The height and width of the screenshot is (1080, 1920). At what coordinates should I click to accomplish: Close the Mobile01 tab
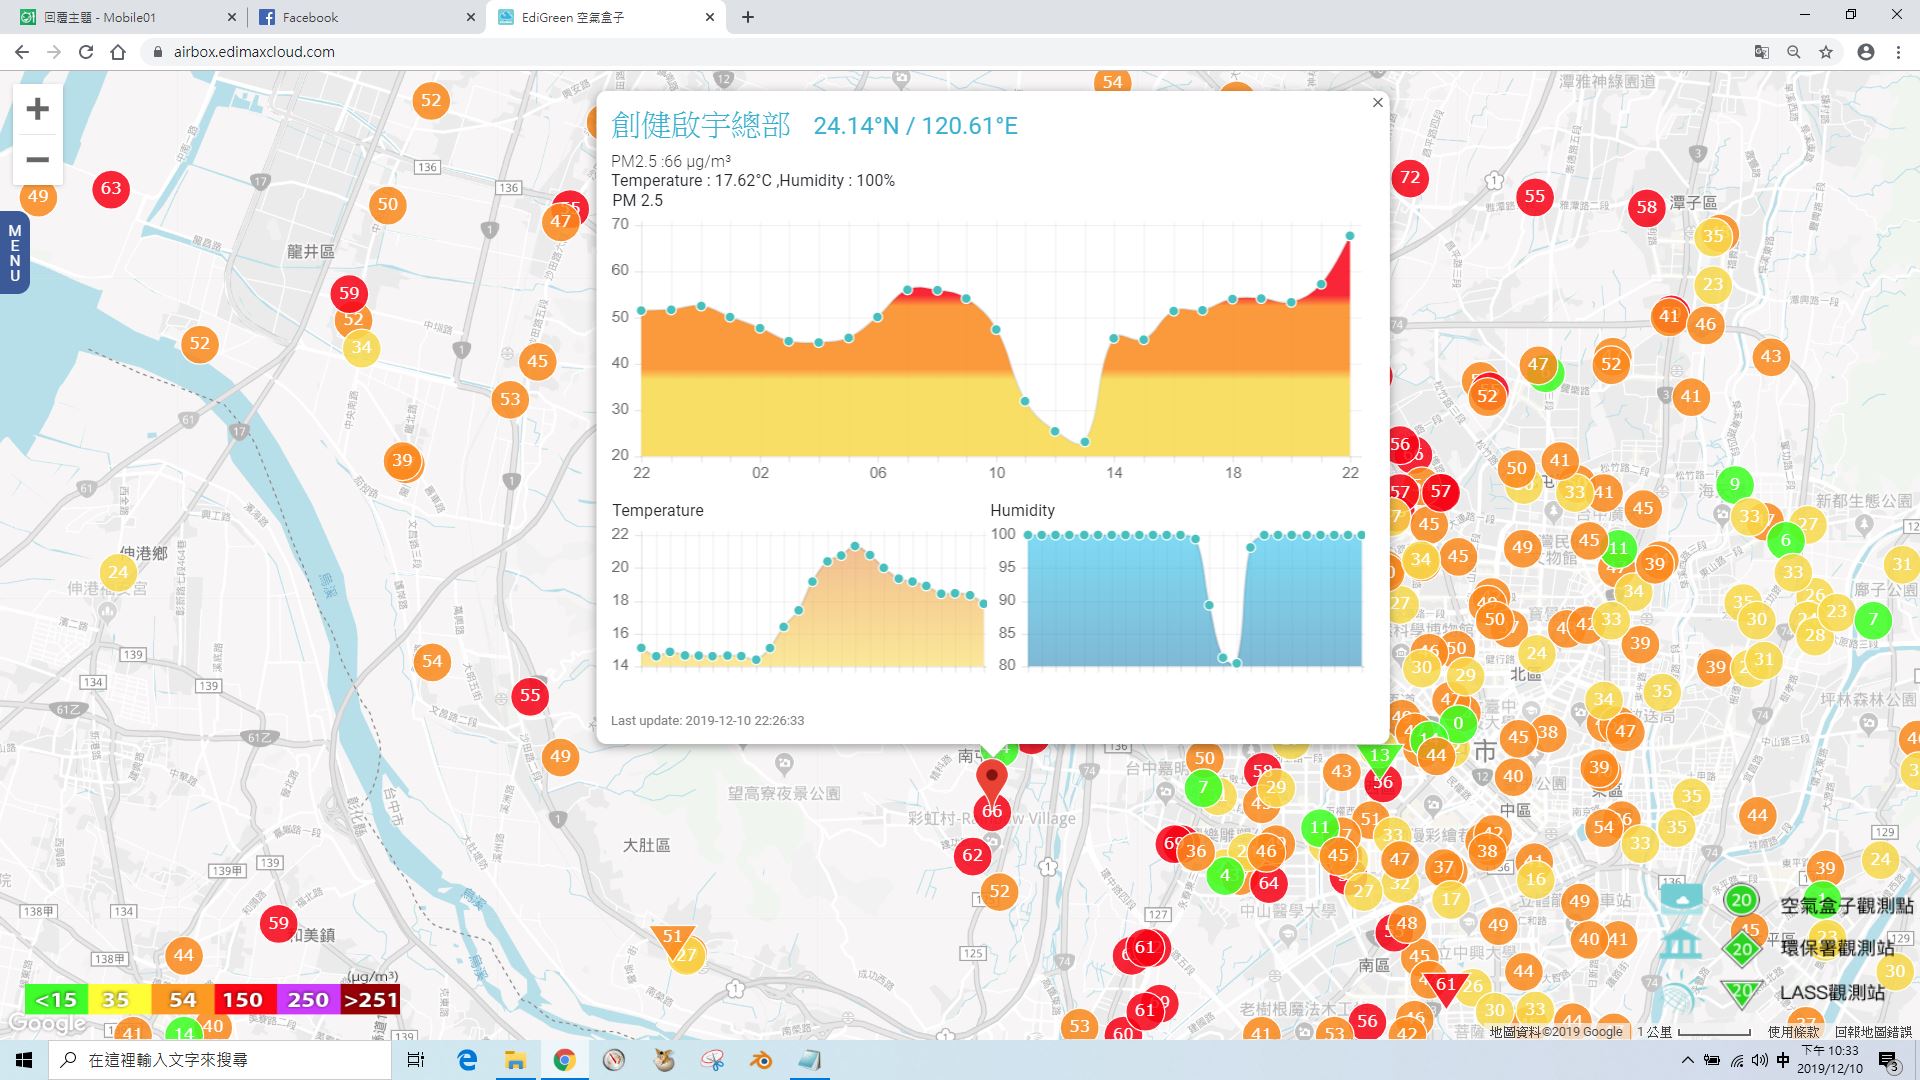click(232, 17)
